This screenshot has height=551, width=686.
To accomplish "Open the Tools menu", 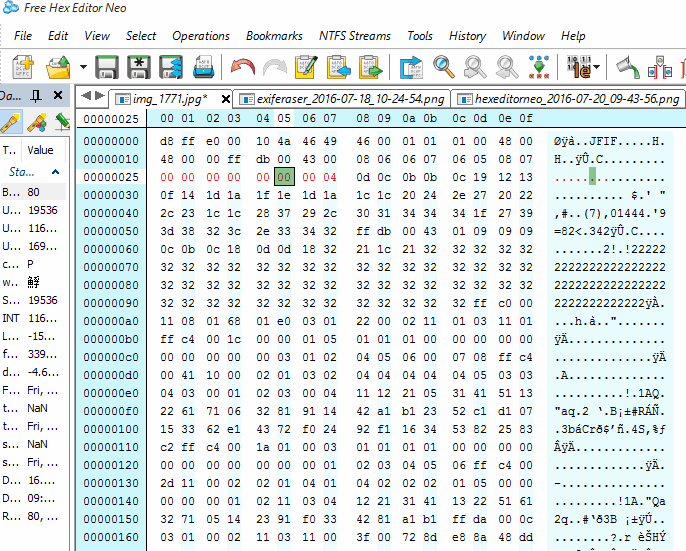I will pyautogui.click(x=420, y=36).
